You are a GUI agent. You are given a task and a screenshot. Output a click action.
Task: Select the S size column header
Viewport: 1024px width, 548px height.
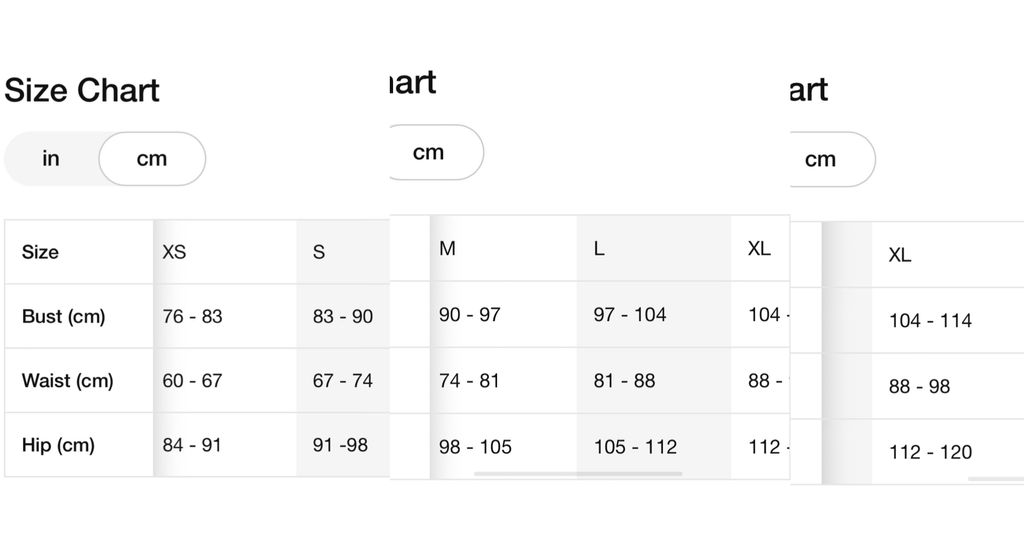point(319,252)
